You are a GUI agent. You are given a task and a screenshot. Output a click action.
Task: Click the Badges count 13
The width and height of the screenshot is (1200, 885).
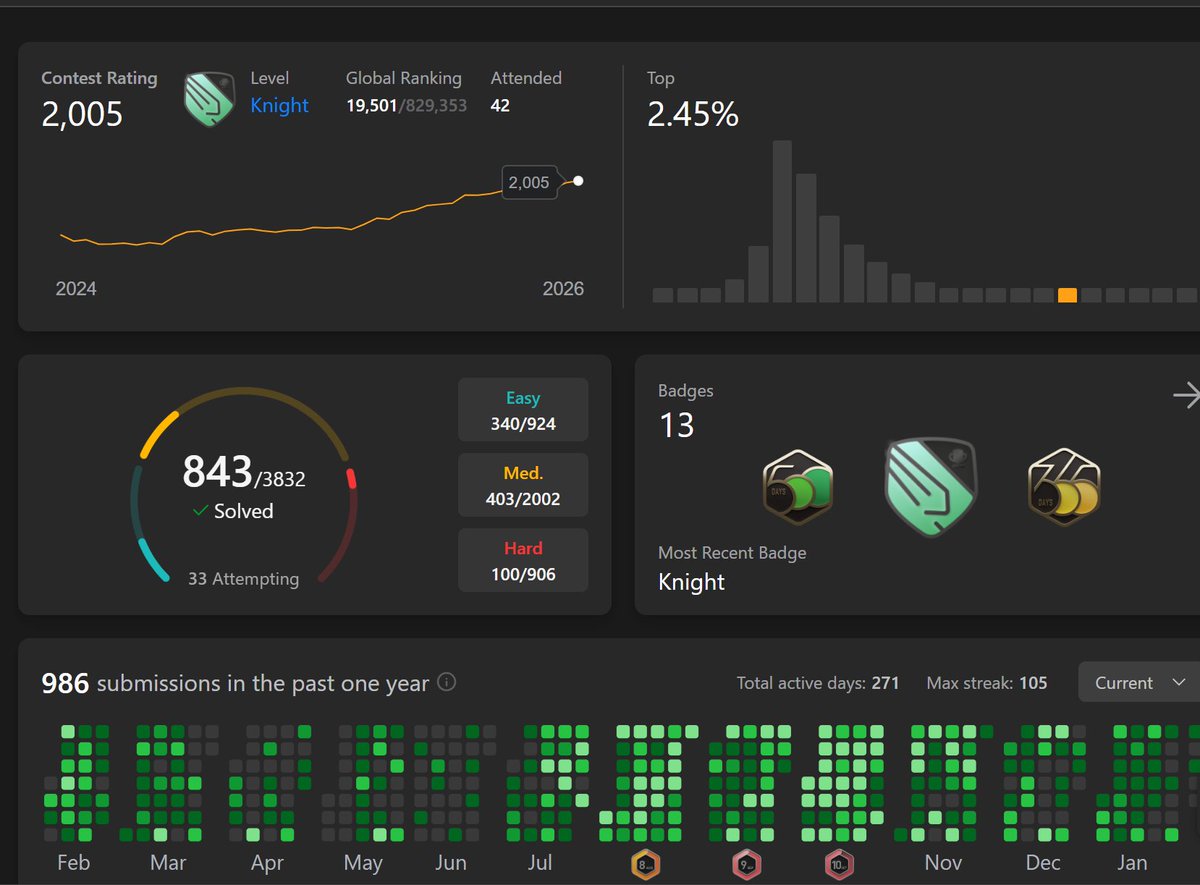[x=676, y=426]
